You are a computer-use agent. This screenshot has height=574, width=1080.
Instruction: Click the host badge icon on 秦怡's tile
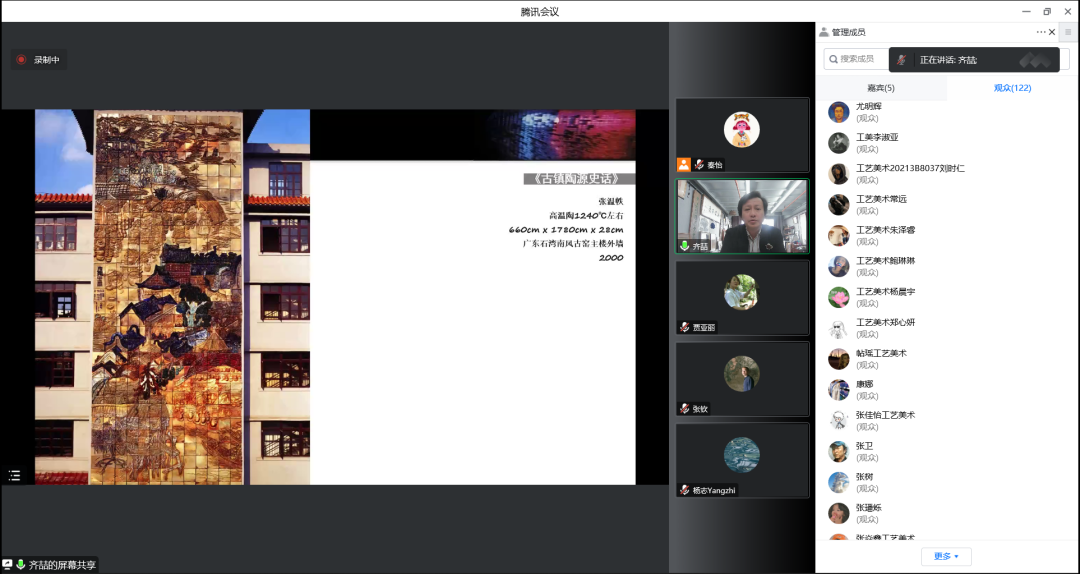[684, 165]
